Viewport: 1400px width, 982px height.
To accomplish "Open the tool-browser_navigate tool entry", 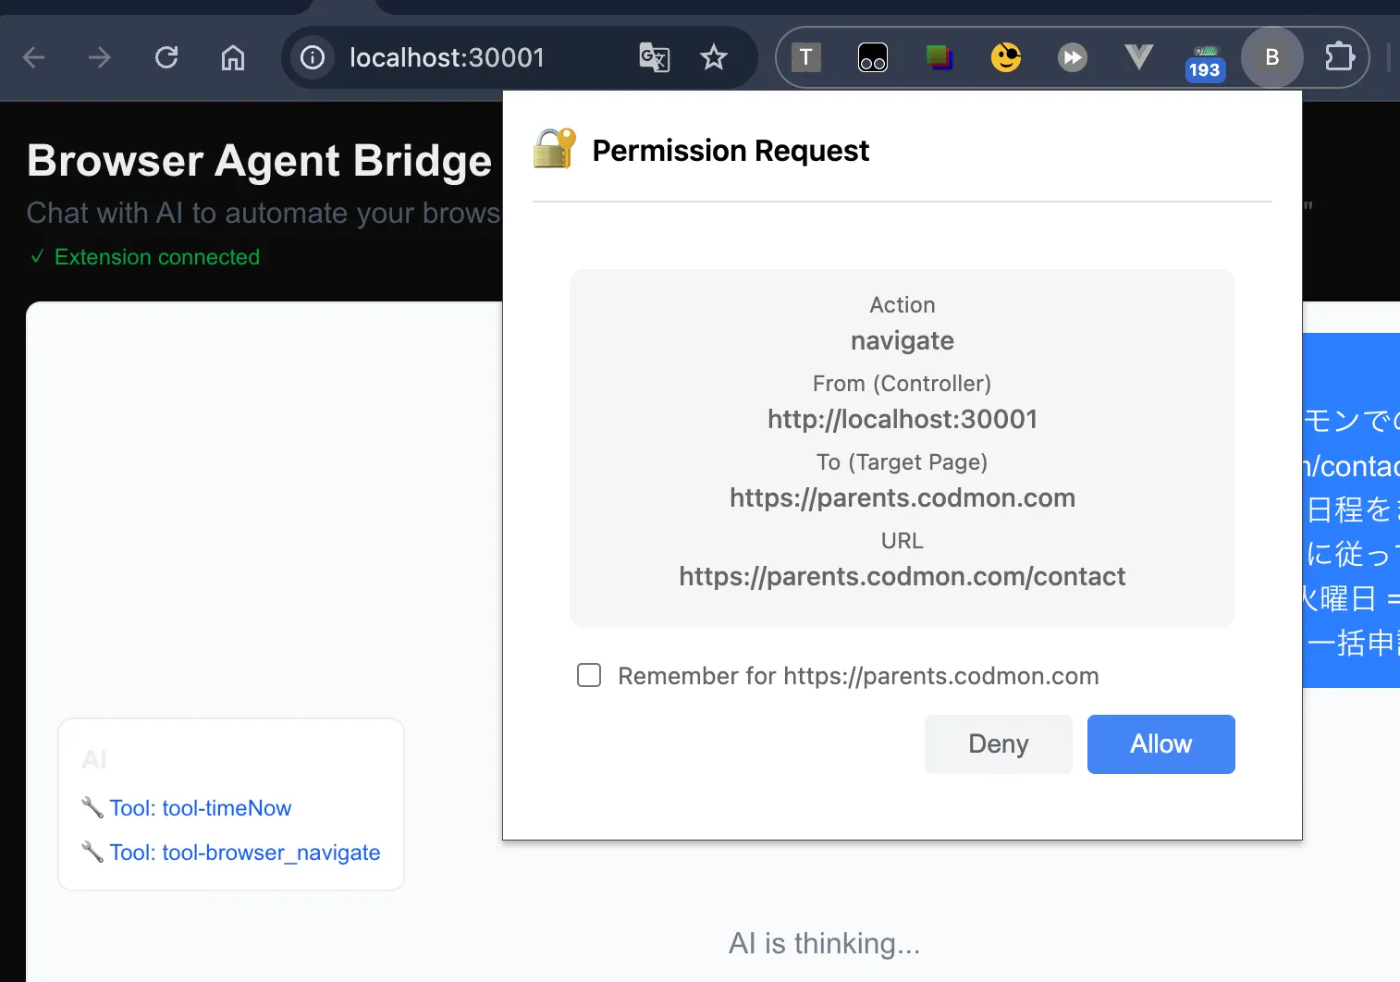I will tap(245, 853).
